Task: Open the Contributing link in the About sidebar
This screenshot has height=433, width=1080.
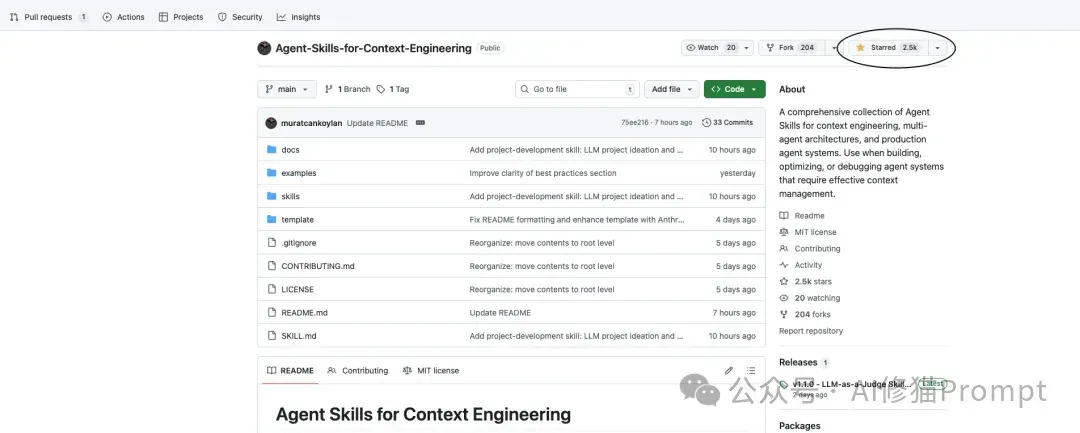Action: pyautogui.click(x=810, y=249)
